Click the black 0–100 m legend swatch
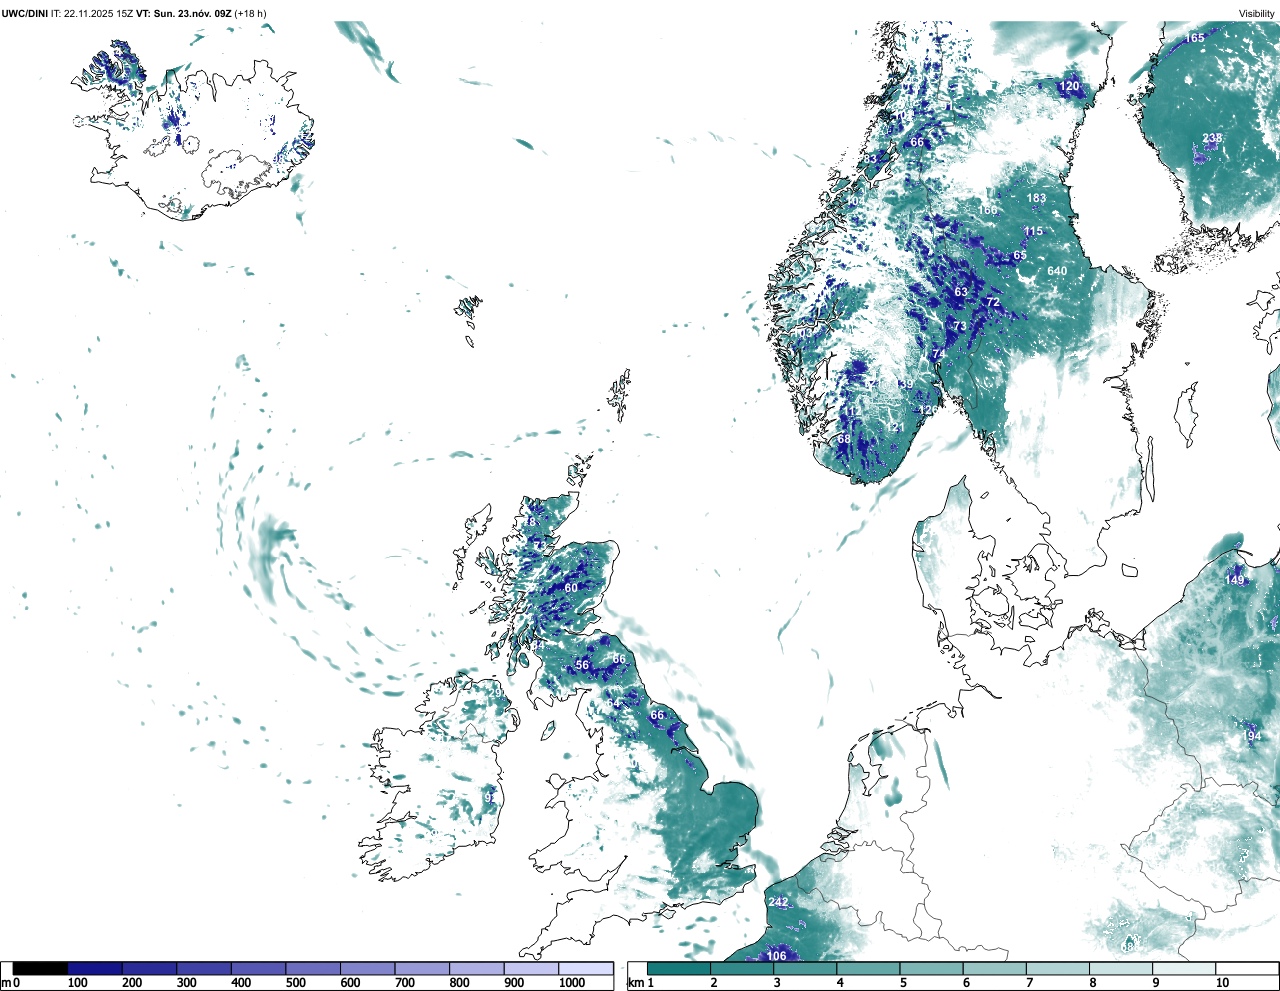This screenshot has height=991, width=1280. tap(40, 969)
